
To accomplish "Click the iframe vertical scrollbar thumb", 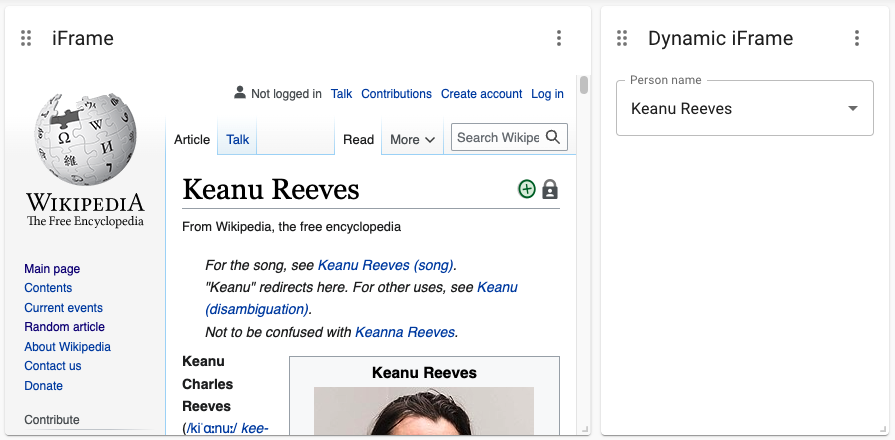I will 584,85.
